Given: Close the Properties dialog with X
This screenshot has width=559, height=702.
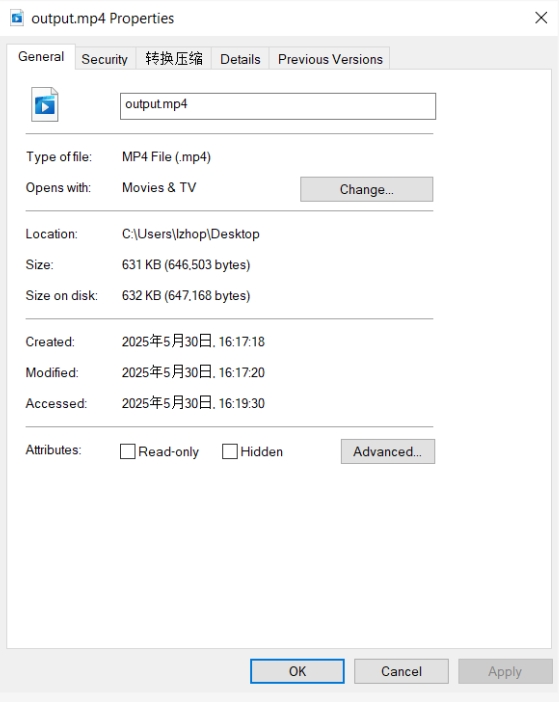Looking at the screenshot, I should click(541, 18).
